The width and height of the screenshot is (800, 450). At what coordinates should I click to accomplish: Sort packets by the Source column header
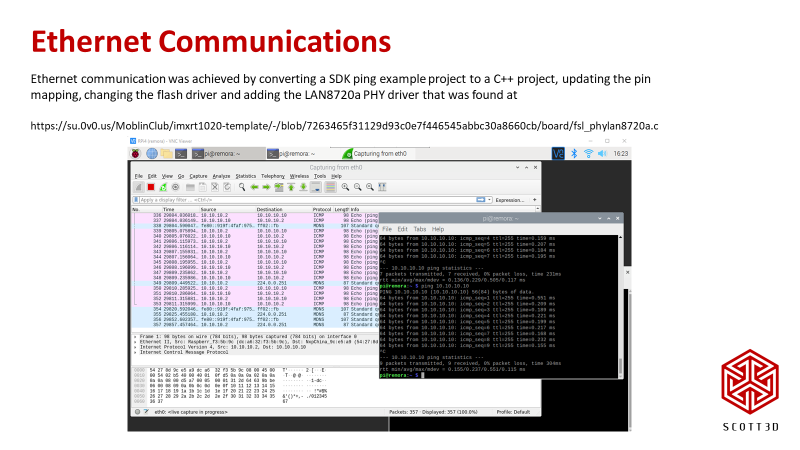pos(228,210)
